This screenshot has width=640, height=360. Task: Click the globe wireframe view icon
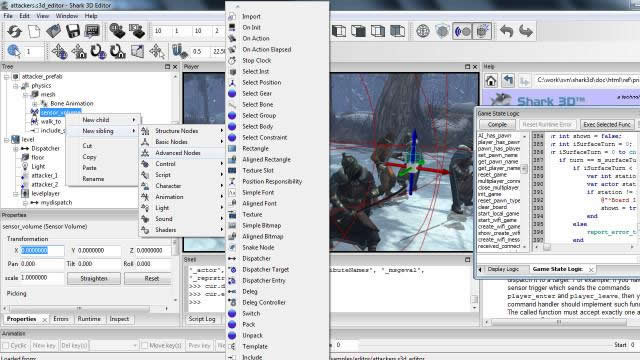pos(423,31)
